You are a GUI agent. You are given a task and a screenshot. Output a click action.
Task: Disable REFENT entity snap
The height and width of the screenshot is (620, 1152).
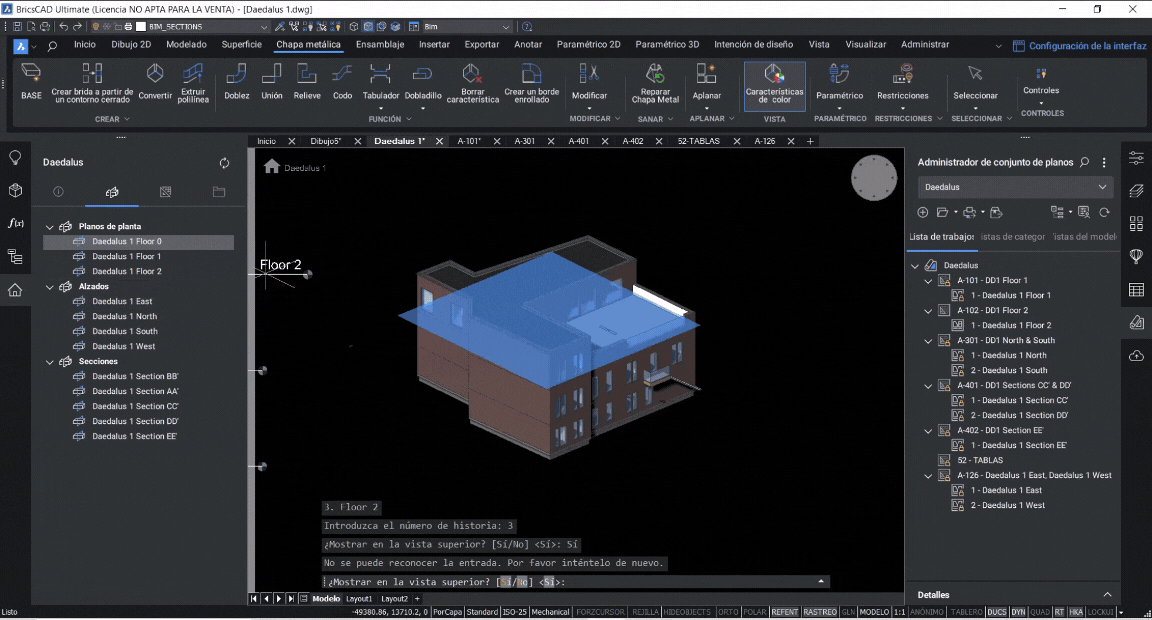[785, 612]
